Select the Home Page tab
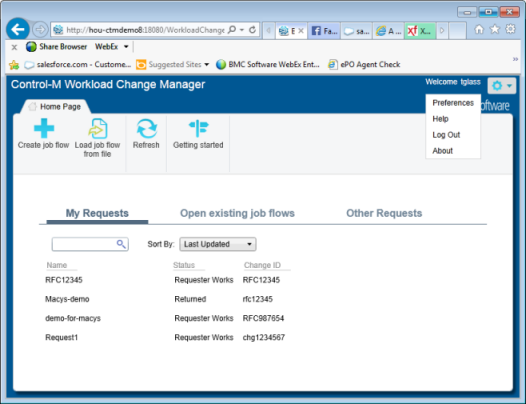526x404 pixels. pyautogui.click(x=55, y=107)
